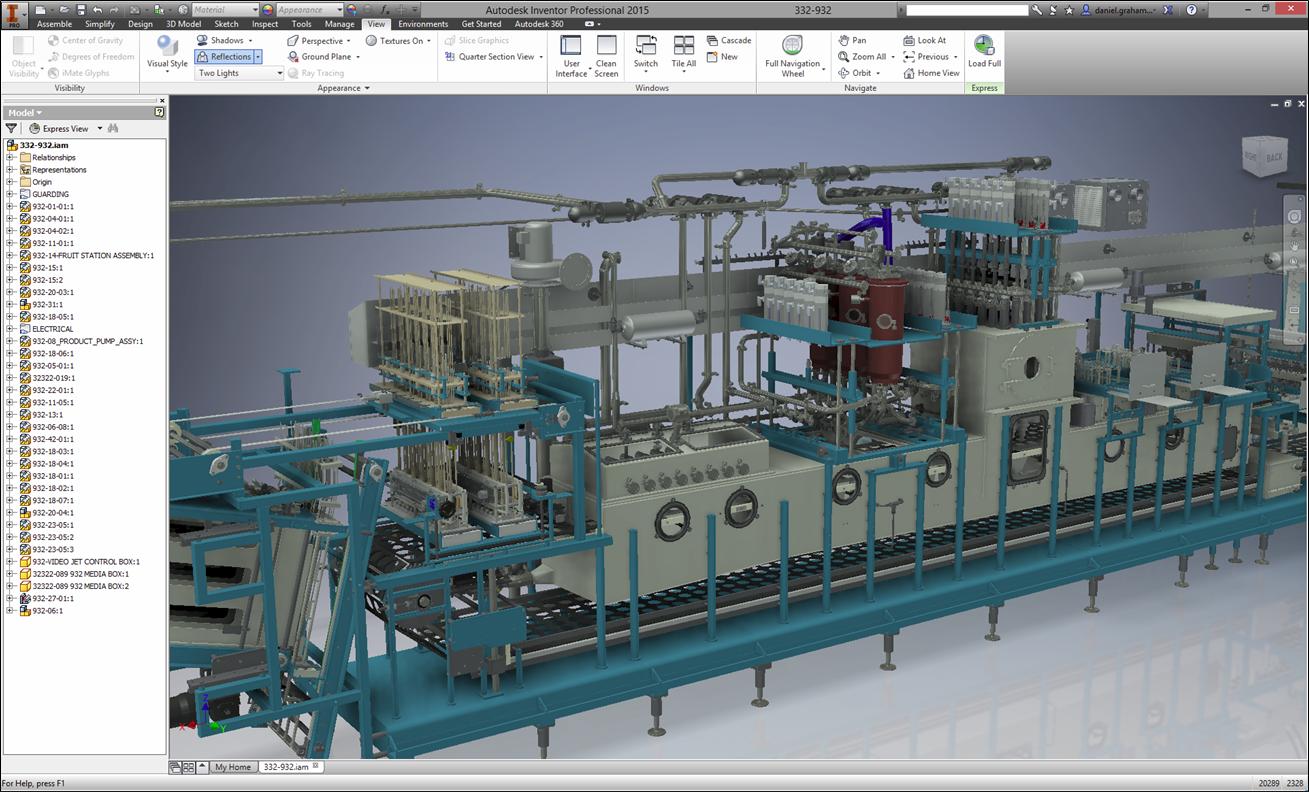Click the Quarter Section View button

492,57
